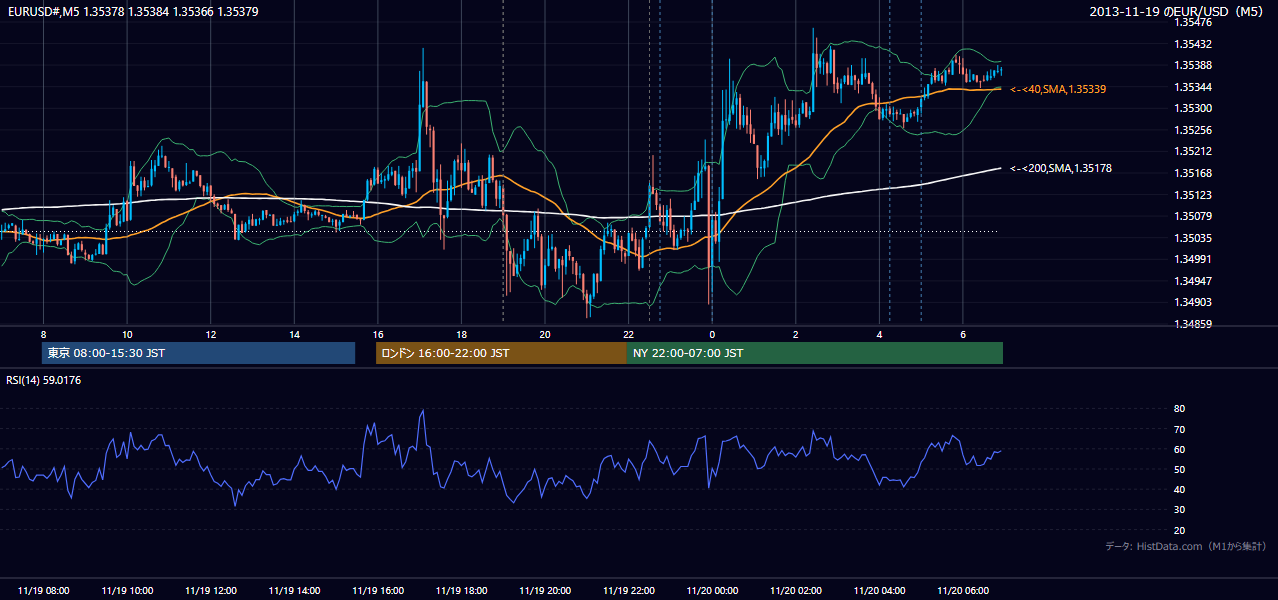This screenshot has width=1278, height=600.
Task: Click the 11/19 22:00 time label
Action: point(628,591)
